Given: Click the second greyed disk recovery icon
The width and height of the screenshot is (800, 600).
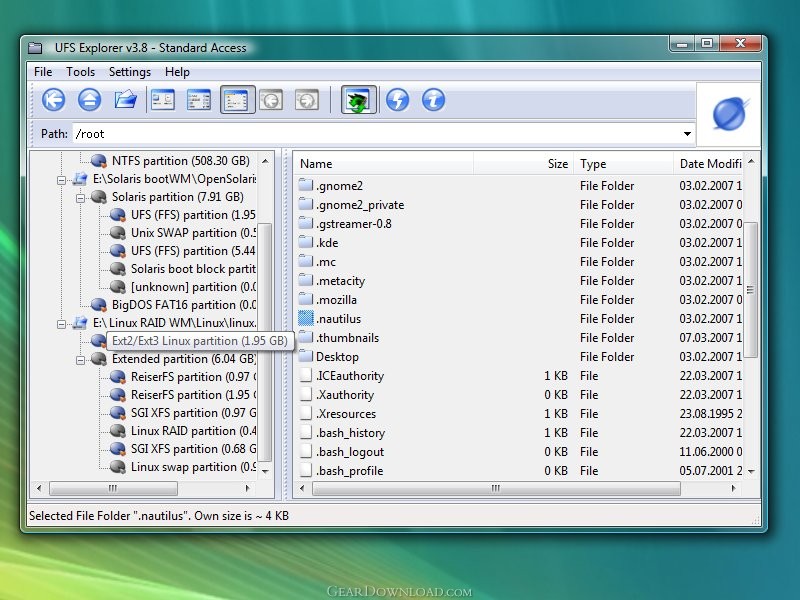Looking at the screenshot, I should pyautogui.click(x=307, y=100).
